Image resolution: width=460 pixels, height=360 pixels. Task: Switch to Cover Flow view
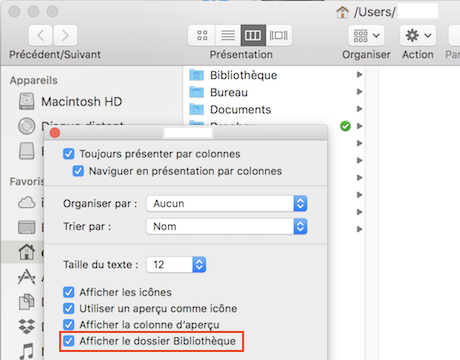(279, 35)
